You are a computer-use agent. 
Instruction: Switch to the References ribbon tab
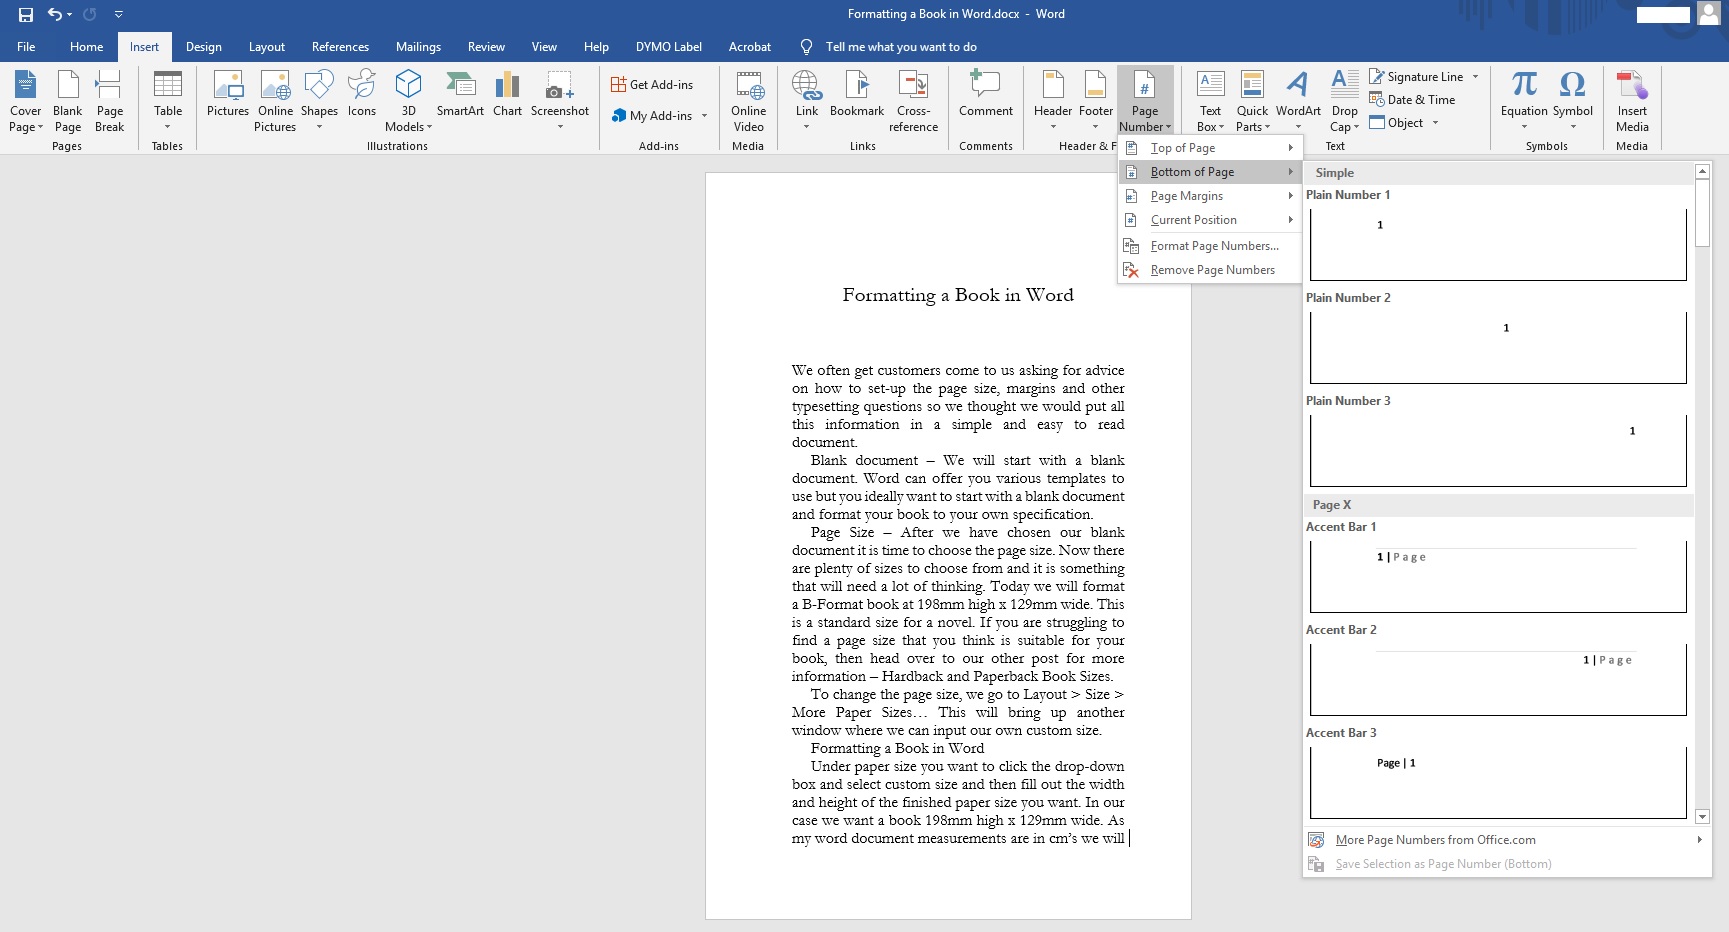[x=340, y=46]
